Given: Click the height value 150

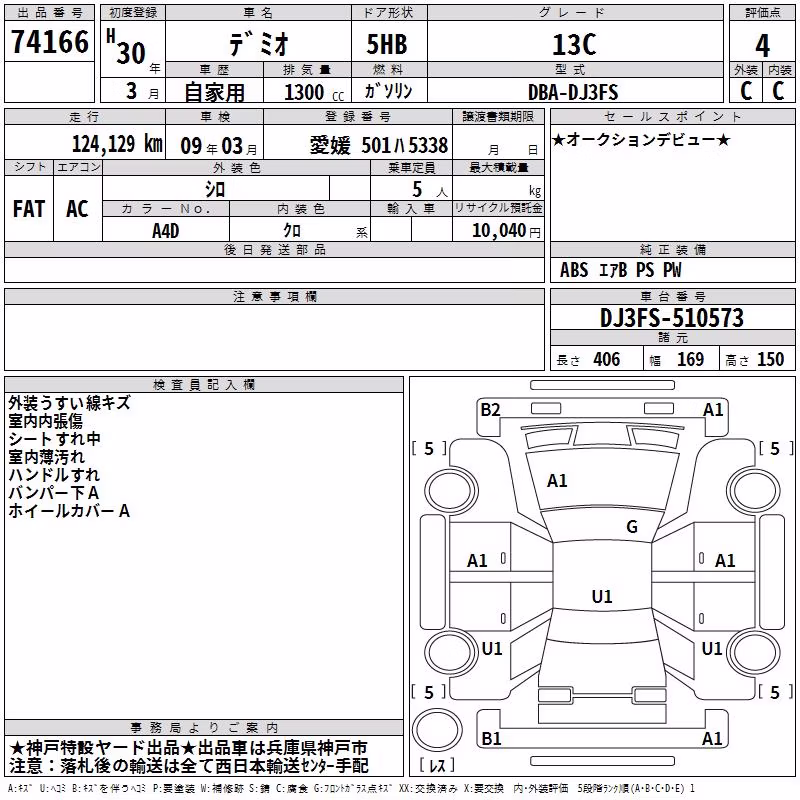Looking at the screenshot, I should (x=770, y=360).
